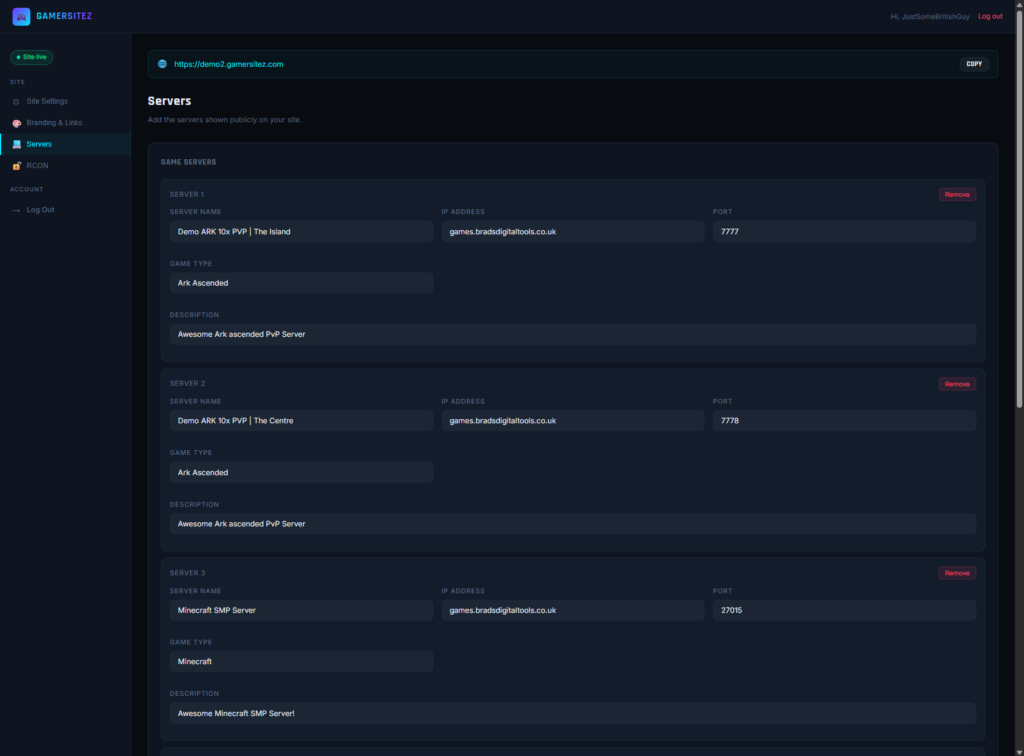Click the Branding & Links palette icon
This screenshot has height=756, width=1024.
pos(16,123)
